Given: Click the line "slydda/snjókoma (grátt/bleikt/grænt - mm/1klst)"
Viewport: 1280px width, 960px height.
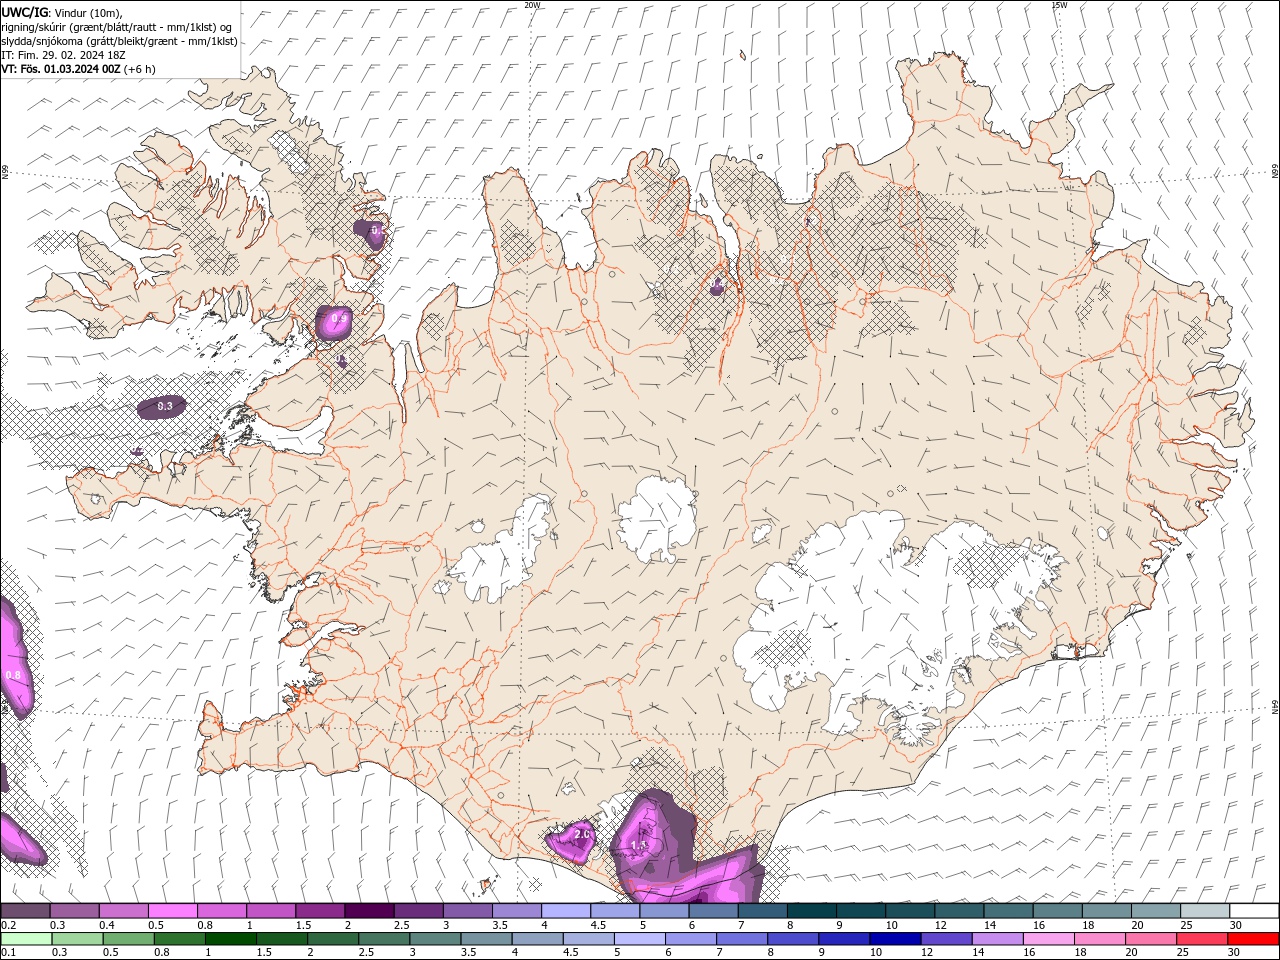Looking at the screenshot, I should [119, 41].
